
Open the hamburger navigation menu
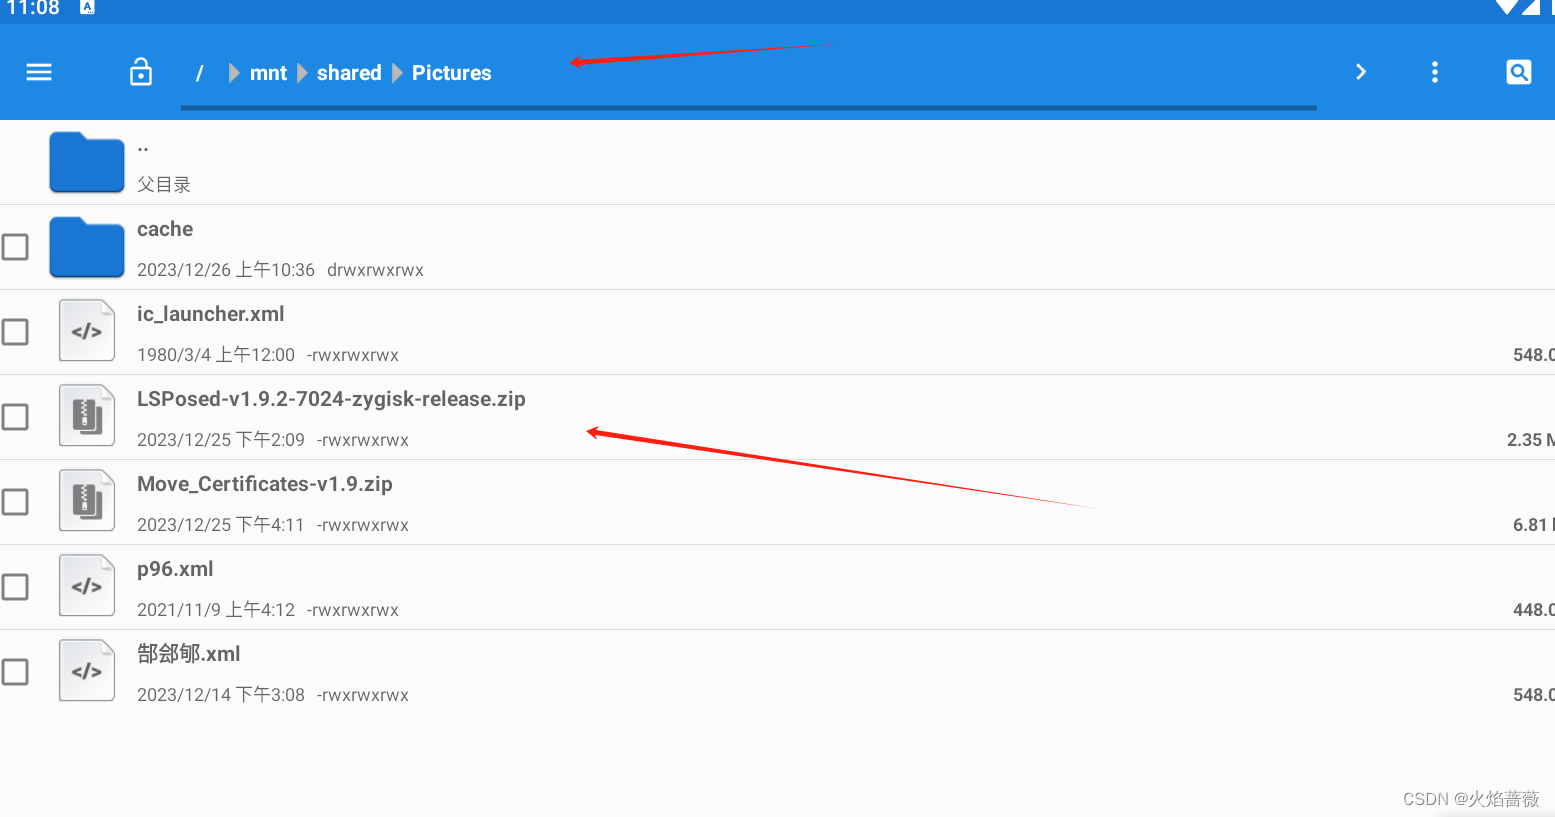tap(39, 72)
